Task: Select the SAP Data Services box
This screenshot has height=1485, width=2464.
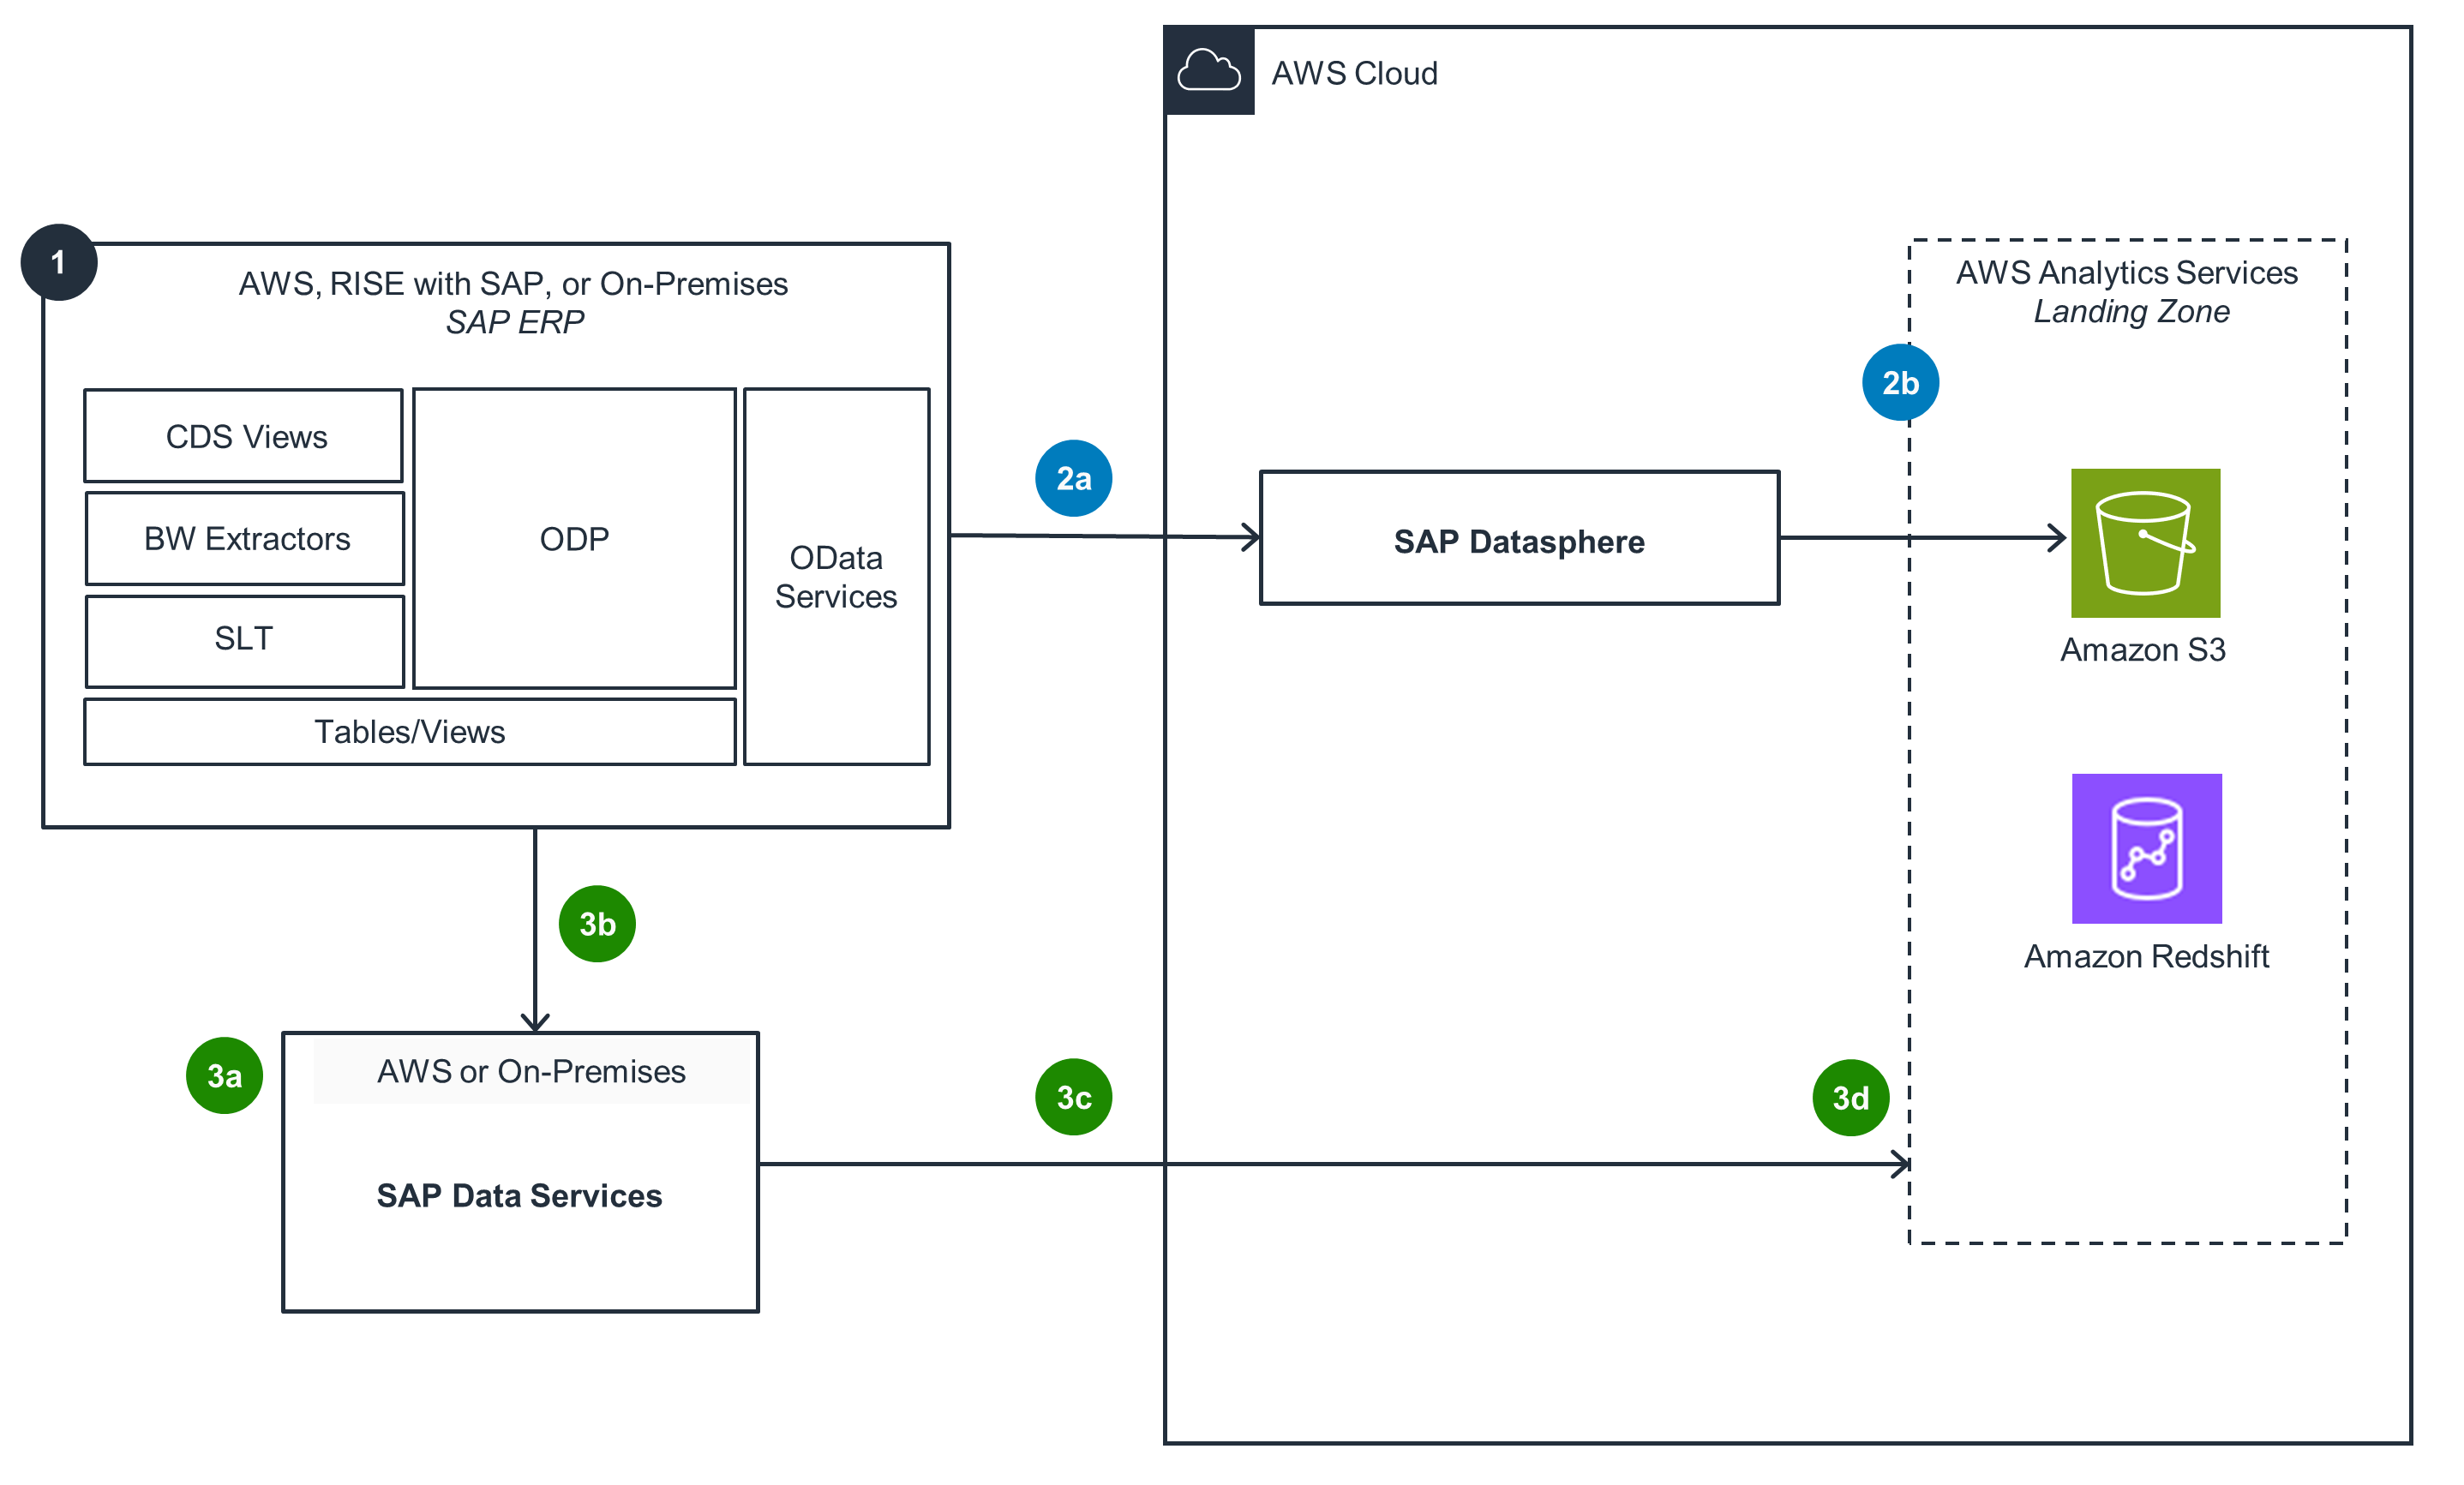Action: 520,1172
